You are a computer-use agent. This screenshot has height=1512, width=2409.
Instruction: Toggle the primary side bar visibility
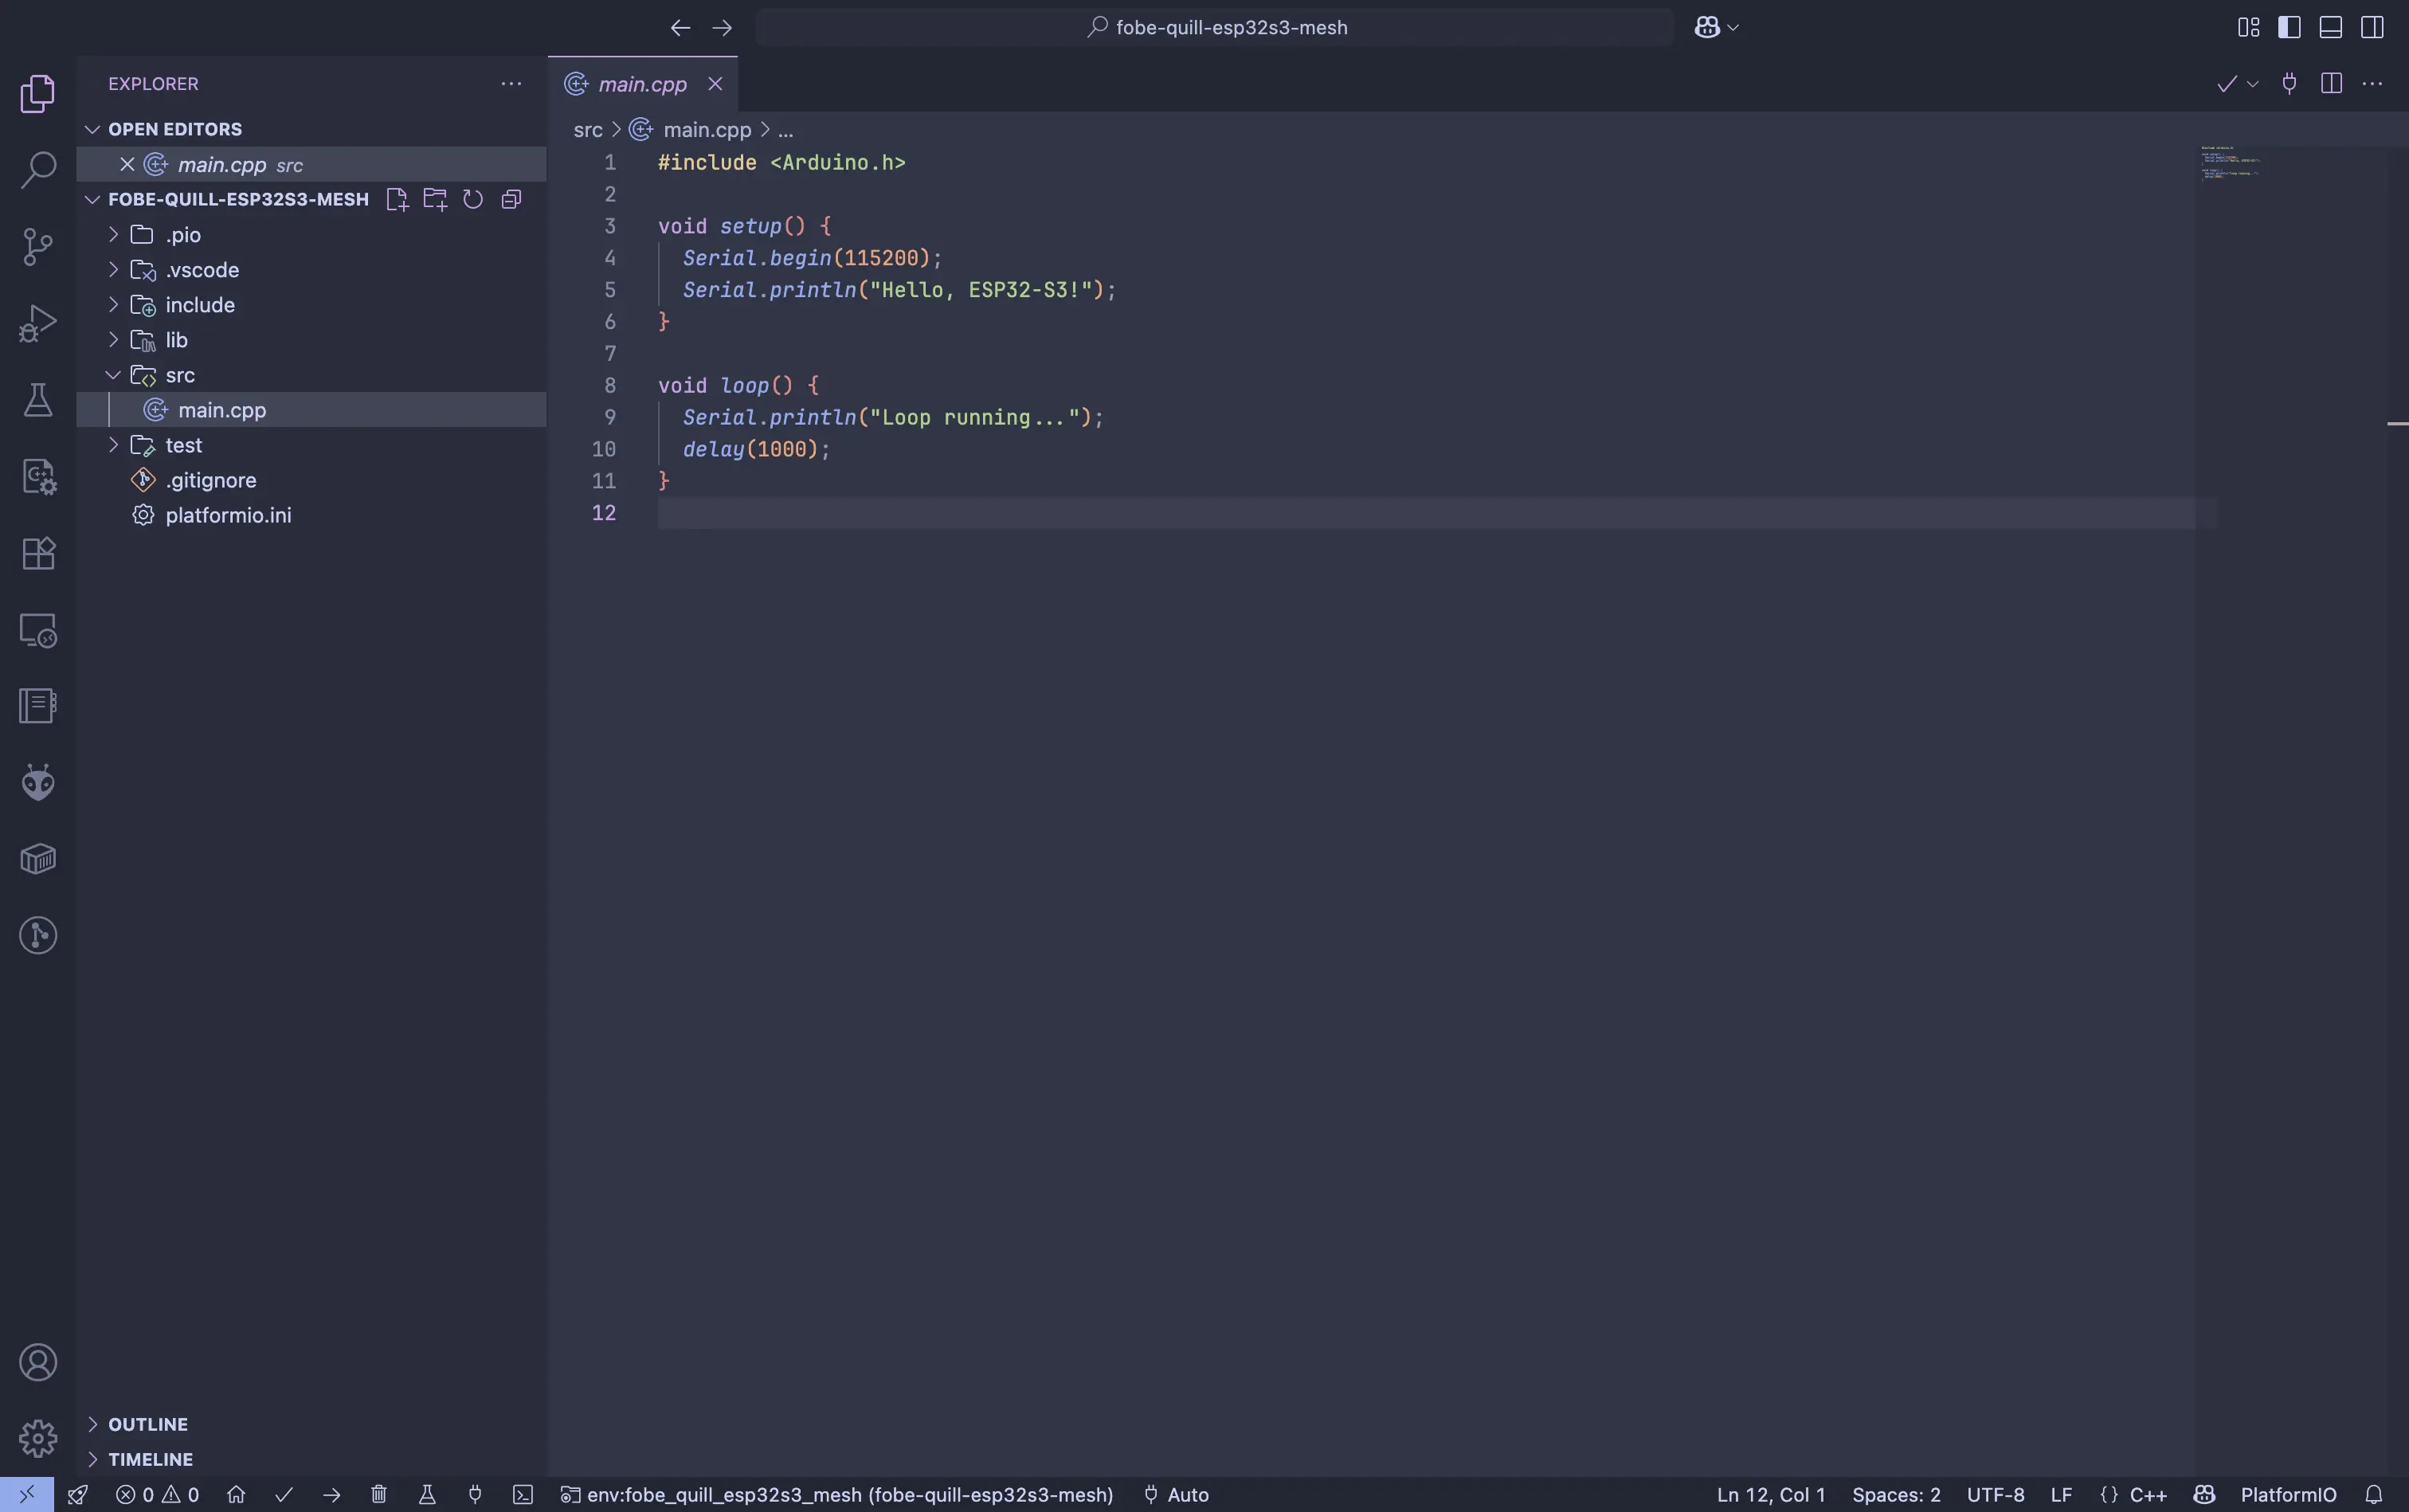2290,27
